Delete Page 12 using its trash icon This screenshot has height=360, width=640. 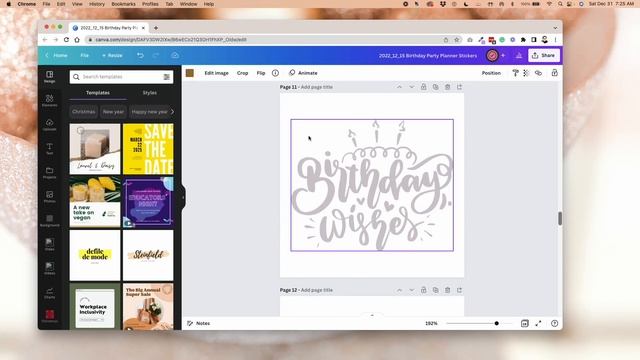click(447, 290)
